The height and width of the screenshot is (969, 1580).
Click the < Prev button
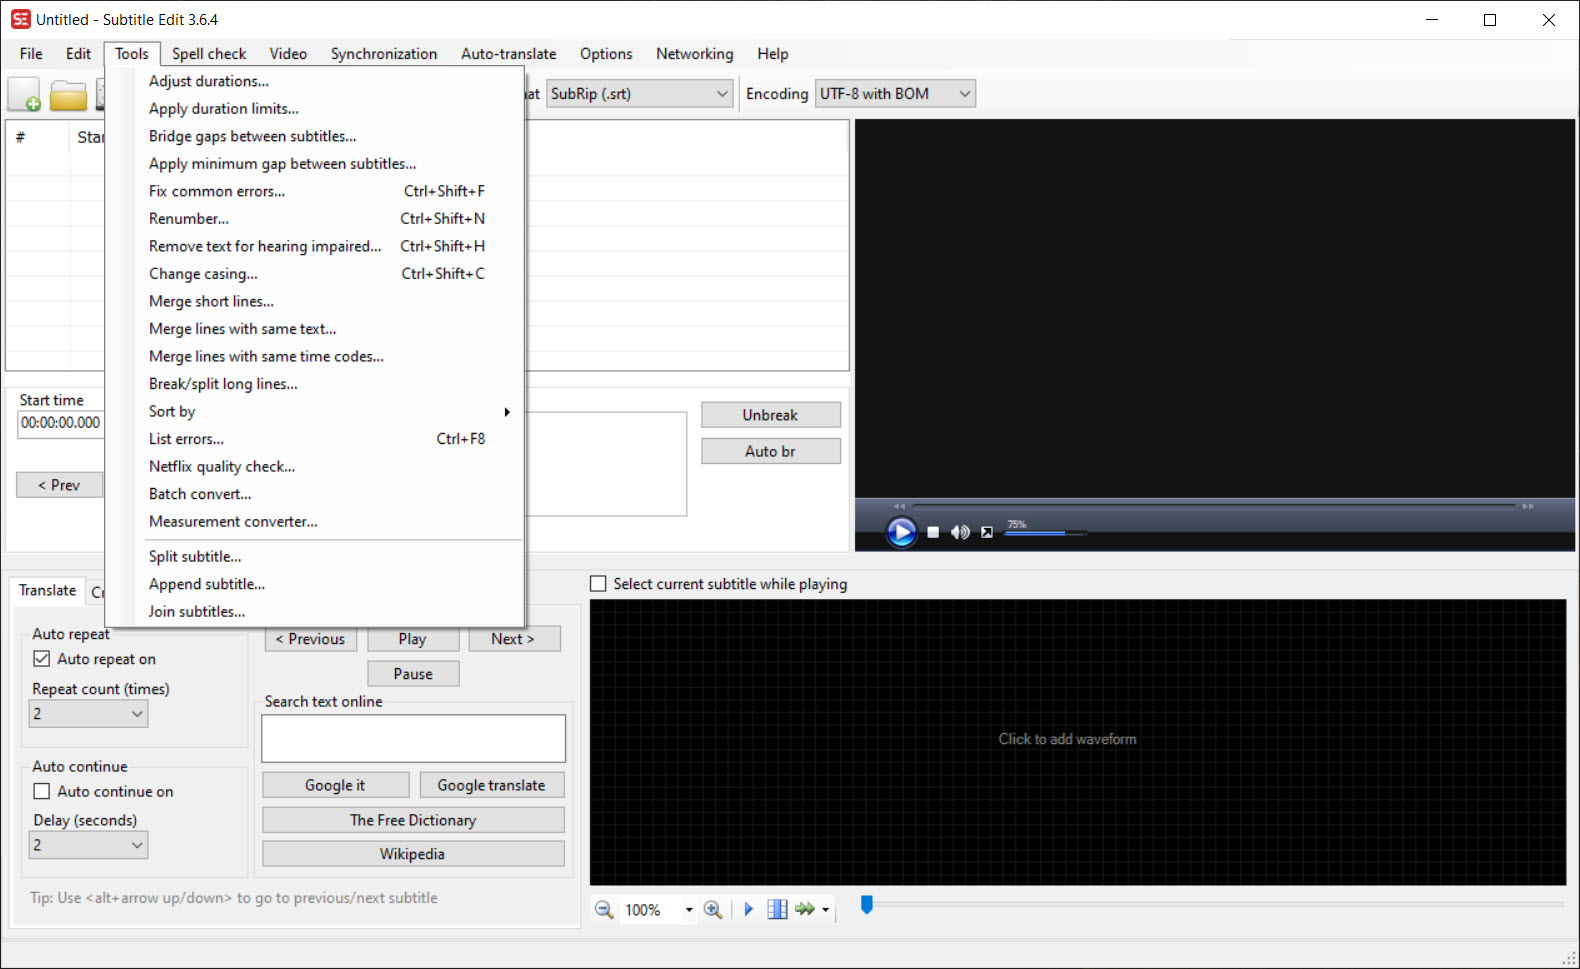click(x=59, y=485)
